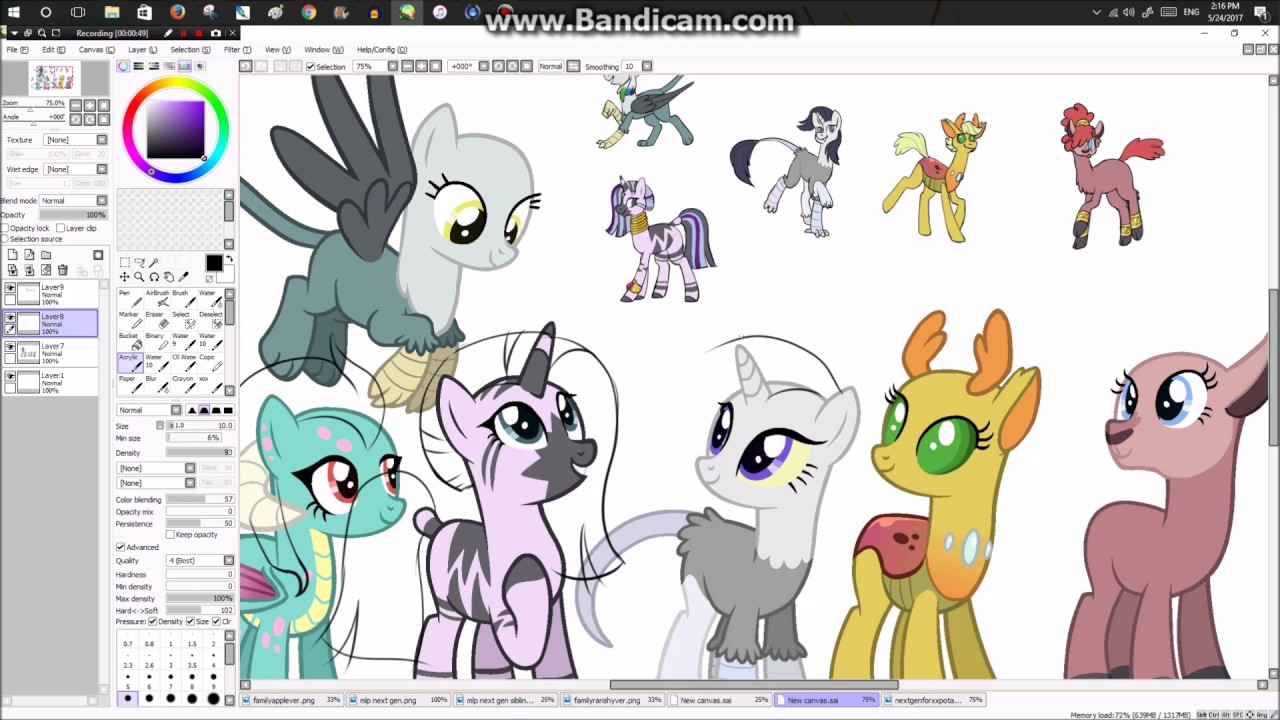1280x720 pixels.
Task: Click the undo arrow in toolbar
Action: pyautogui.click(x=245, y=66)
